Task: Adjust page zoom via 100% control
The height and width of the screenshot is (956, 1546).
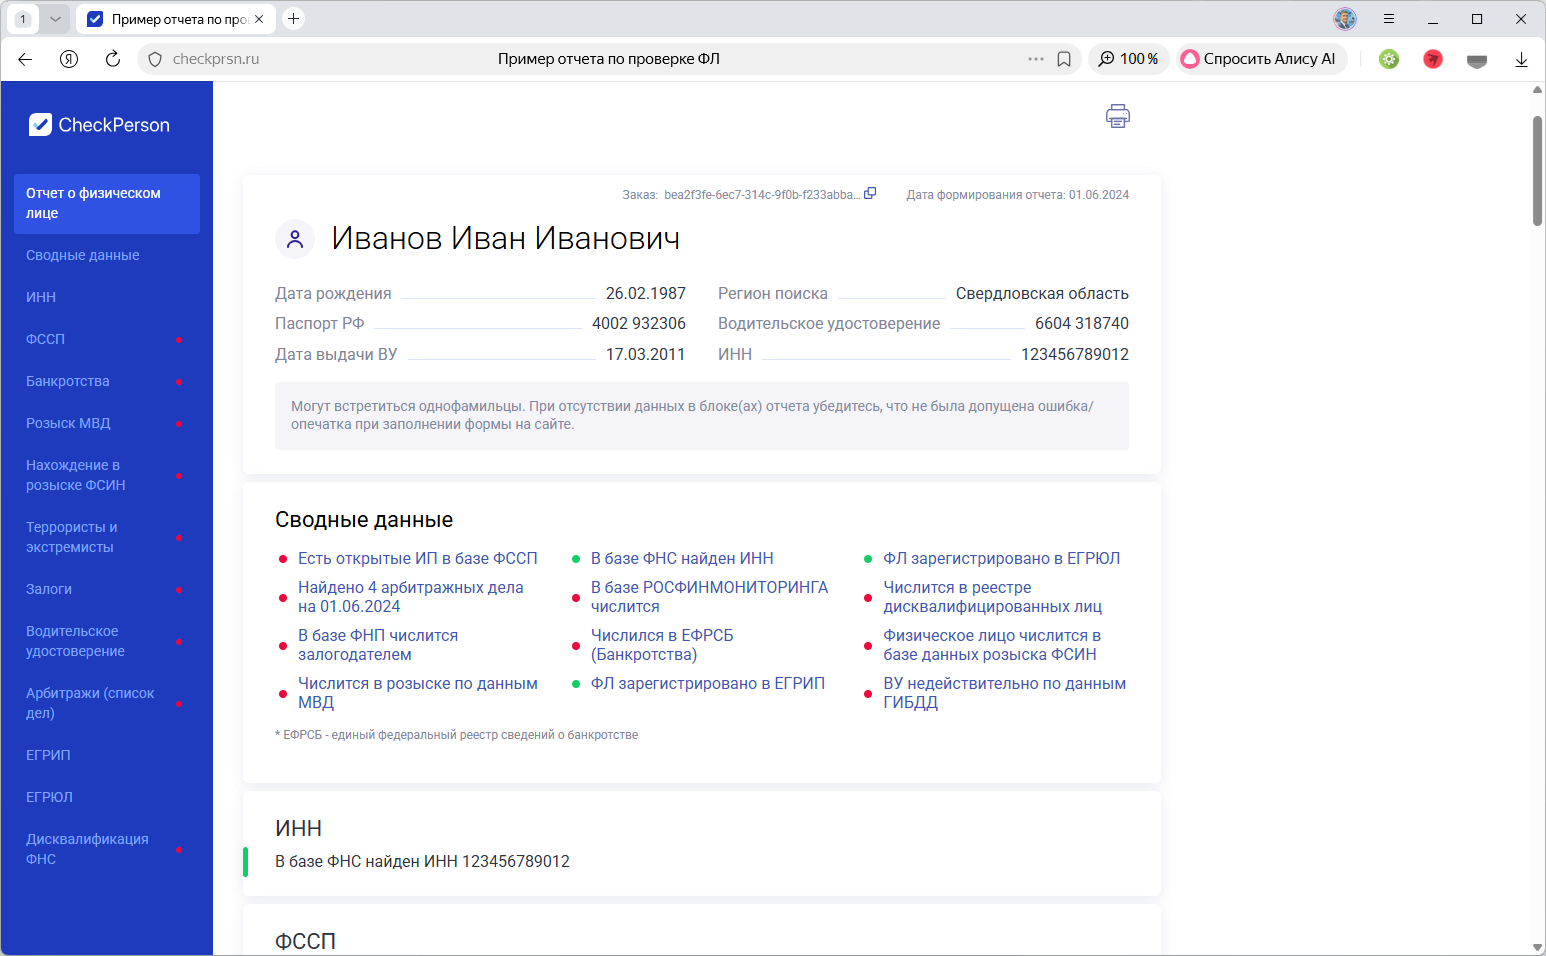Action: click(1128, 58)
